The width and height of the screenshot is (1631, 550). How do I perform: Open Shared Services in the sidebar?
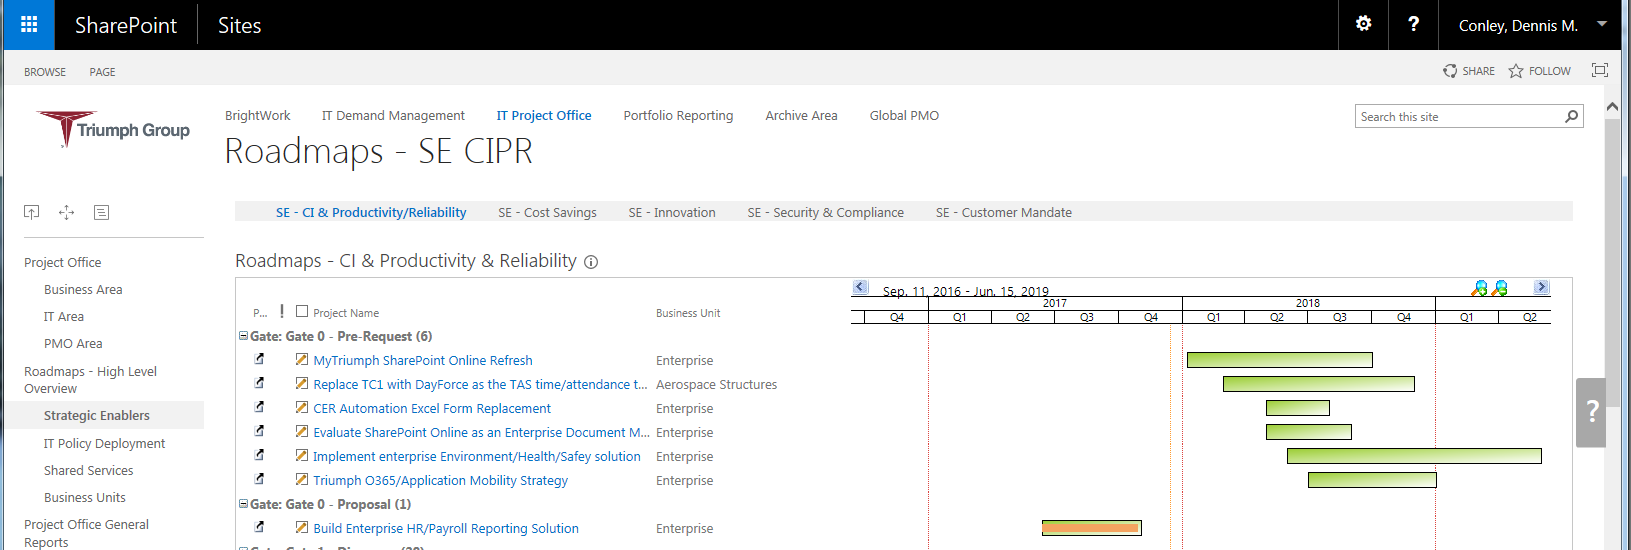coord(88,470)
